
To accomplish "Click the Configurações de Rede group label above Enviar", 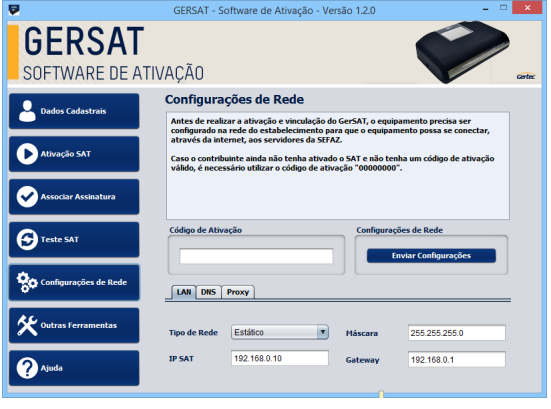I will [x=400, y=230].
